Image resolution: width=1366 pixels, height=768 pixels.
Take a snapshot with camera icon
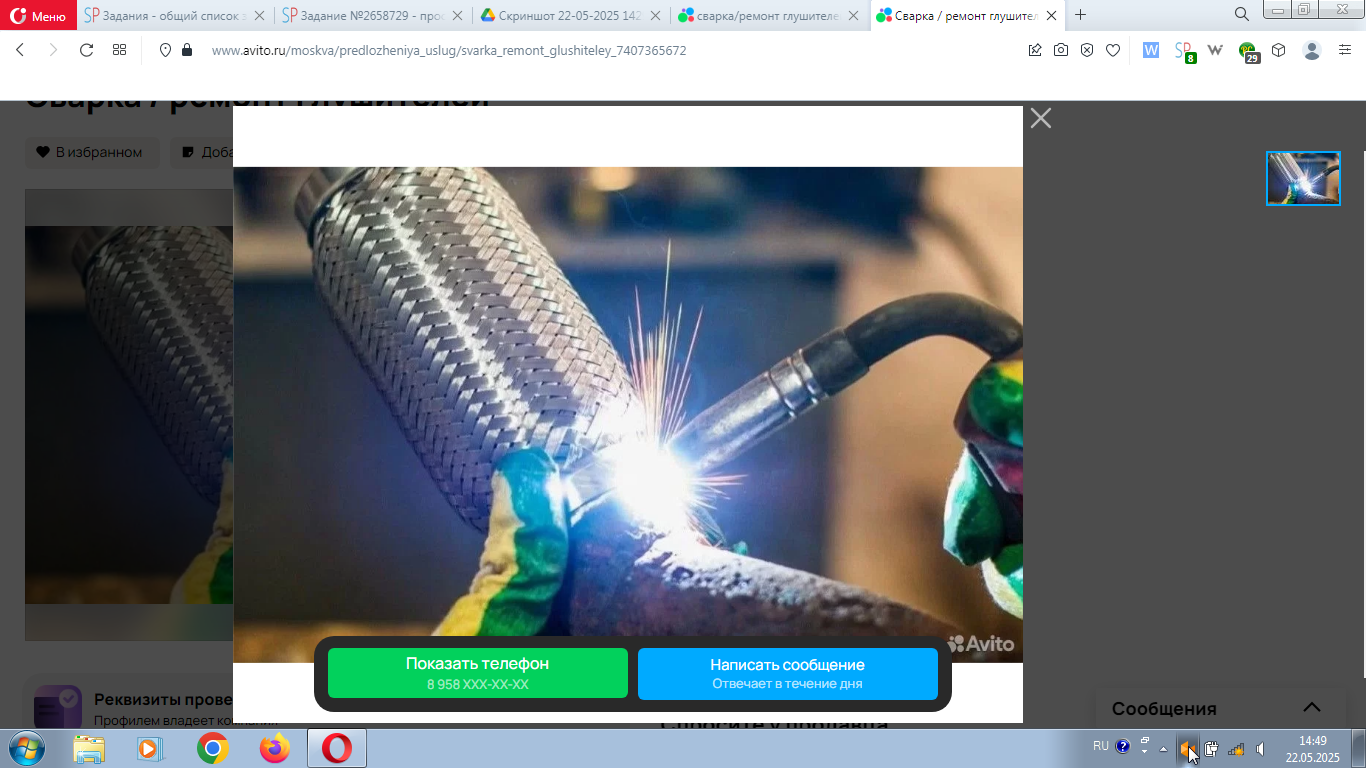tap(1061, 50)
